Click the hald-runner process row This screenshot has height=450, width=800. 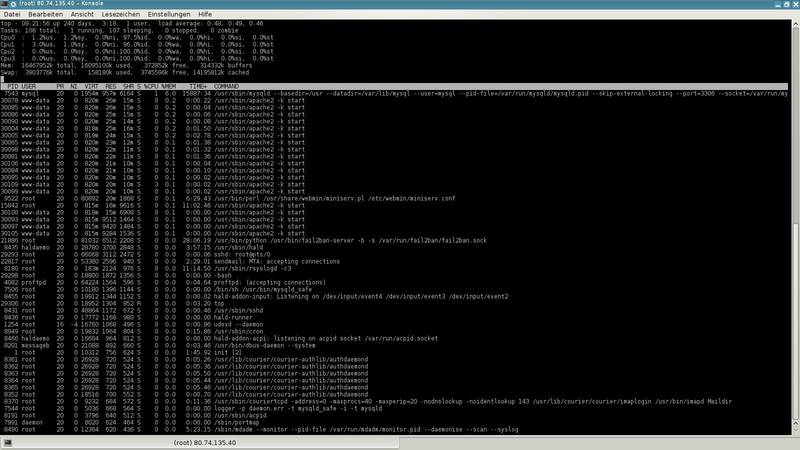(127, 317)
